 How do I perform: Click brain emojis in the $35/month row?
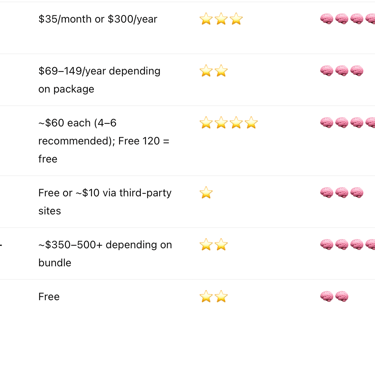pos(347,19)
